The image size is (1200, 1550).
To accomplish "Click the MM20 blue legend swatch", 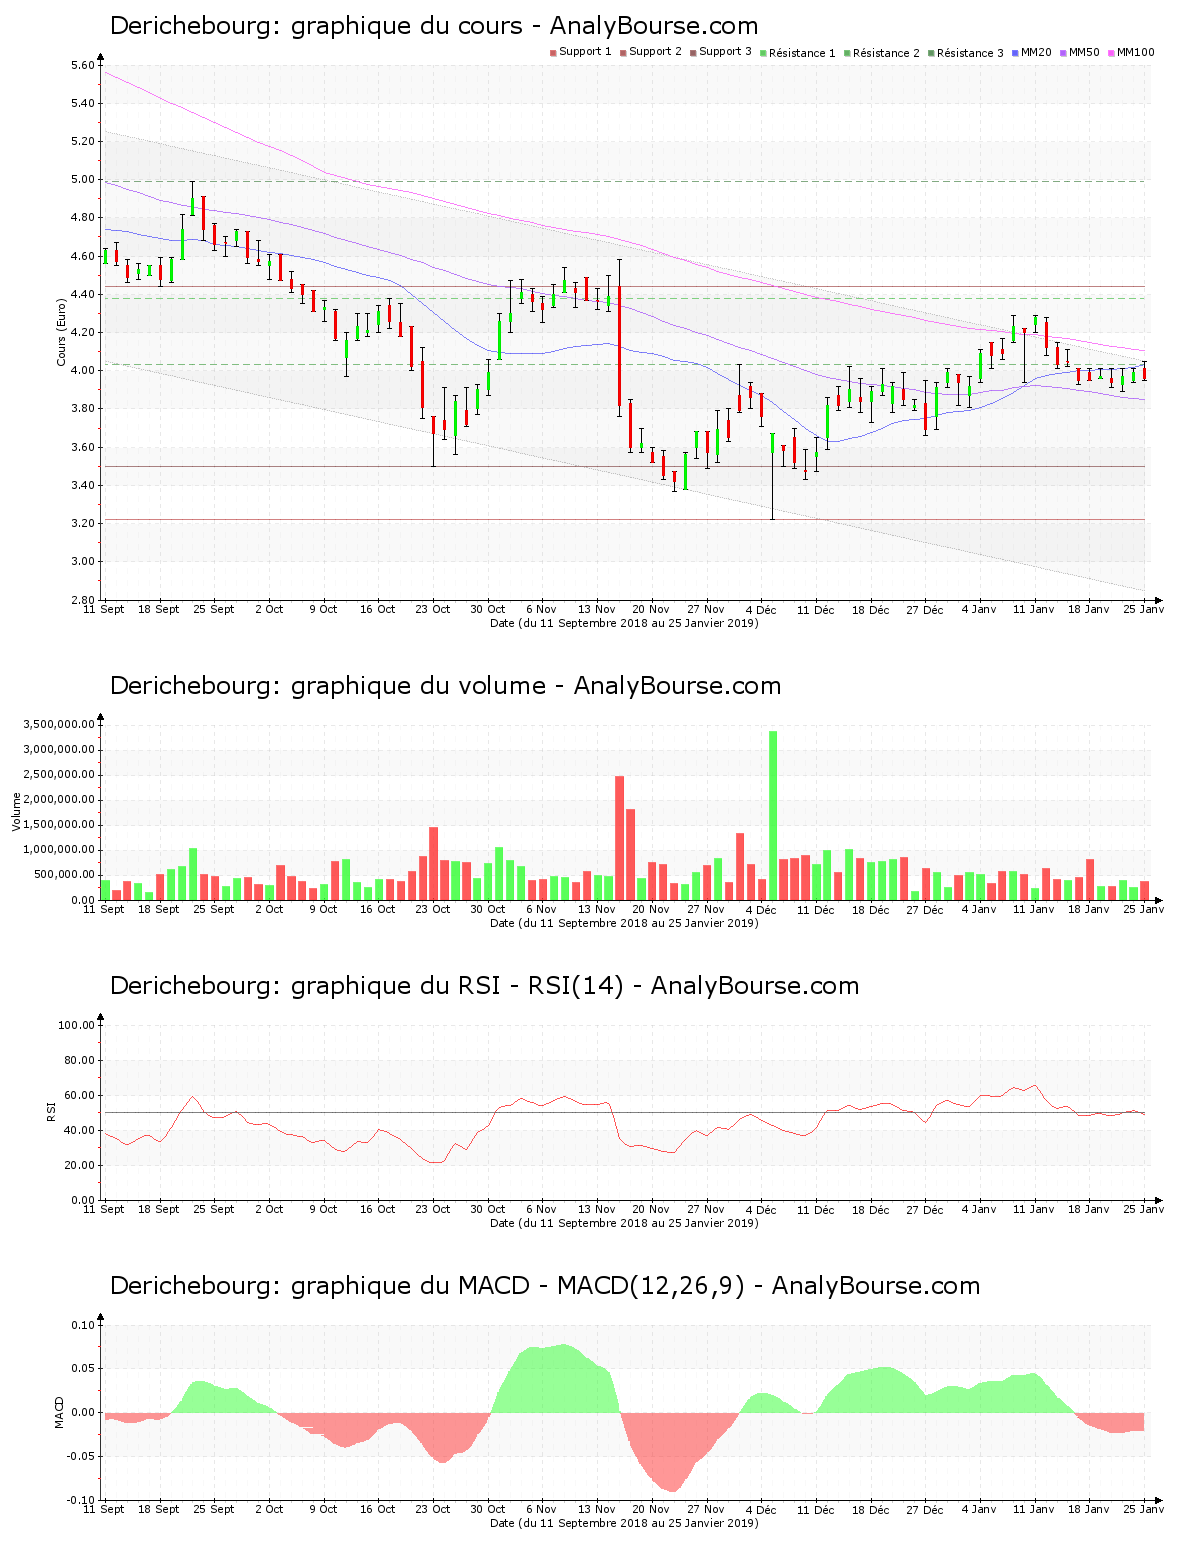I will [1016, 52].
